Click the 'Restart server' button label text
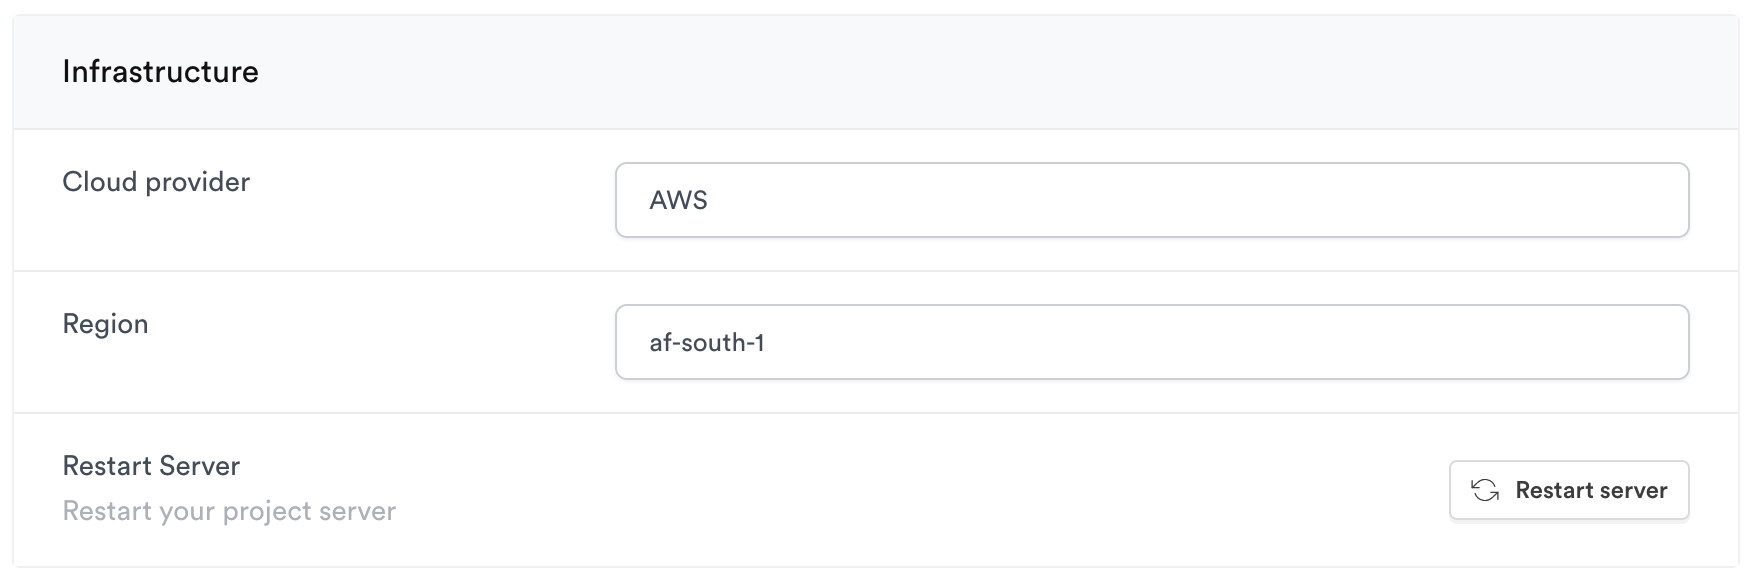Screen dimensions: 1754x586 point(1591,490)
